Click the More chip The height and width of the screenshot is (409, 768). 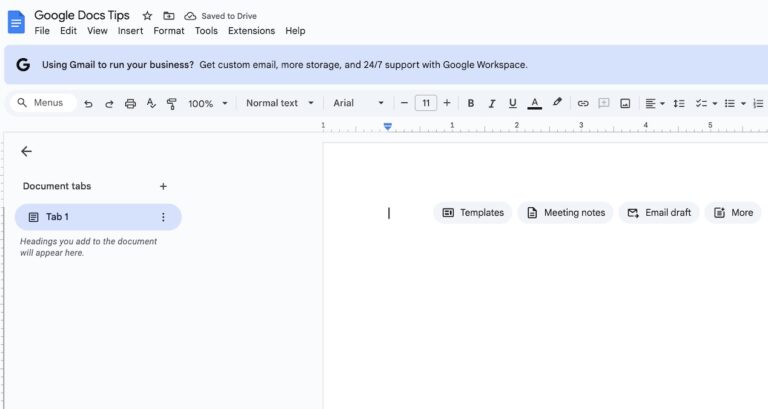point(733,213)
